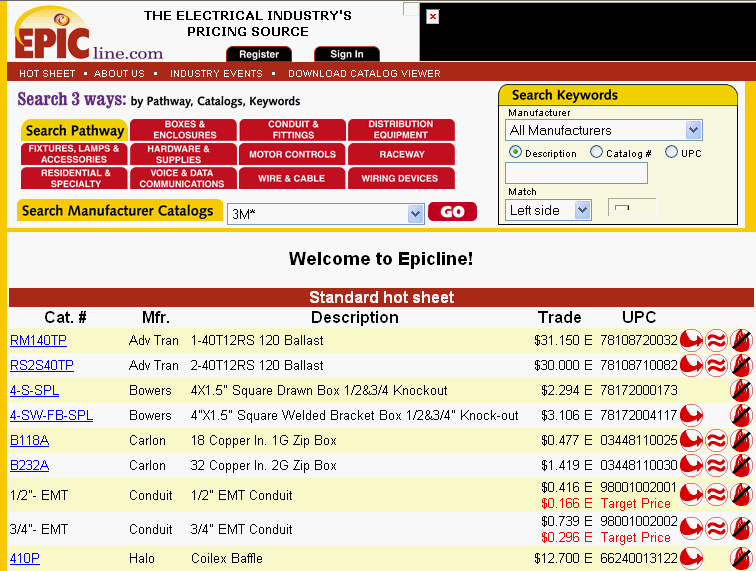Click curved arrow icon in B118A row
The image size is (756, 571).
(x=691, y=440)
